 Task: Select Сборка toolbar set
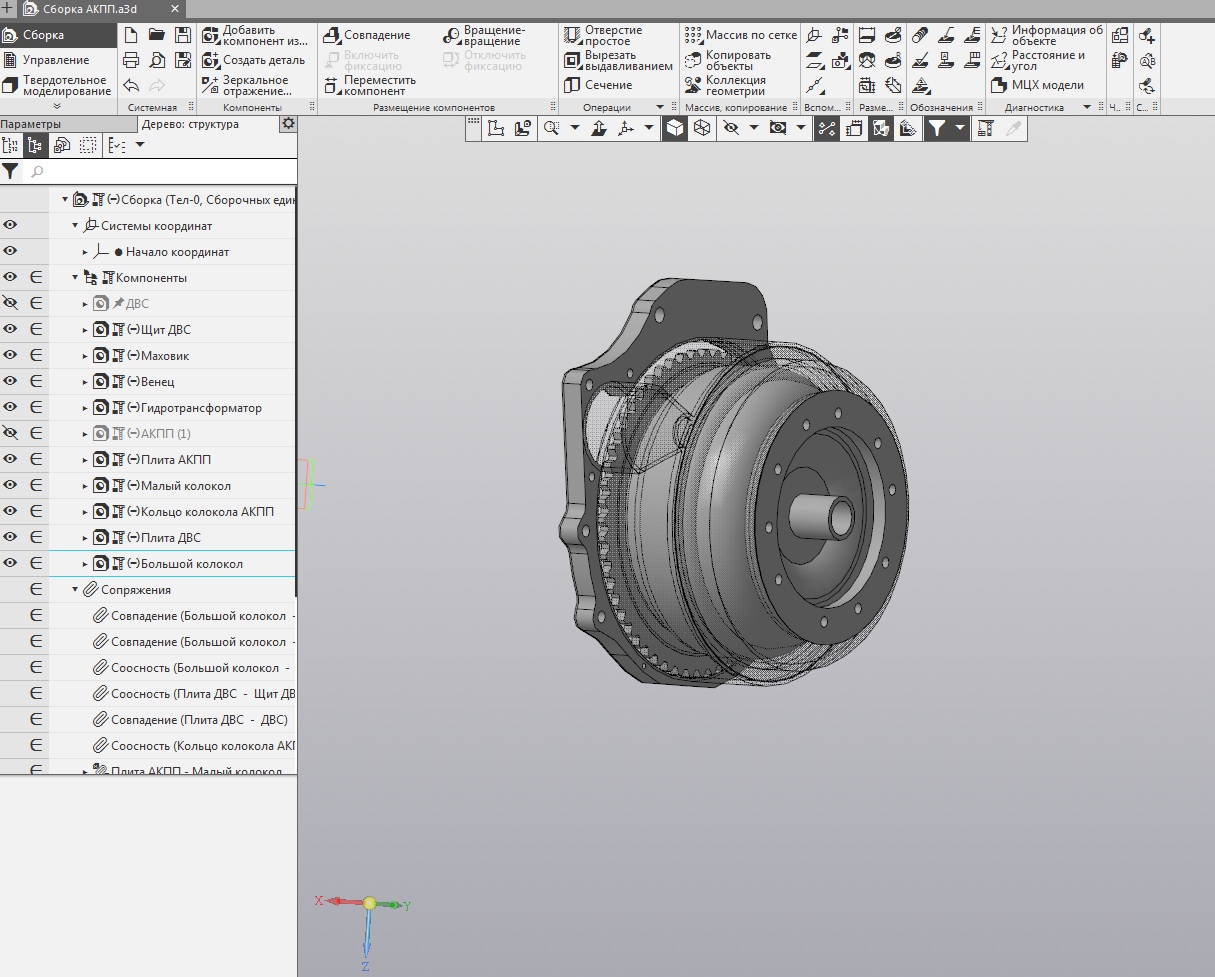(58, 35)
